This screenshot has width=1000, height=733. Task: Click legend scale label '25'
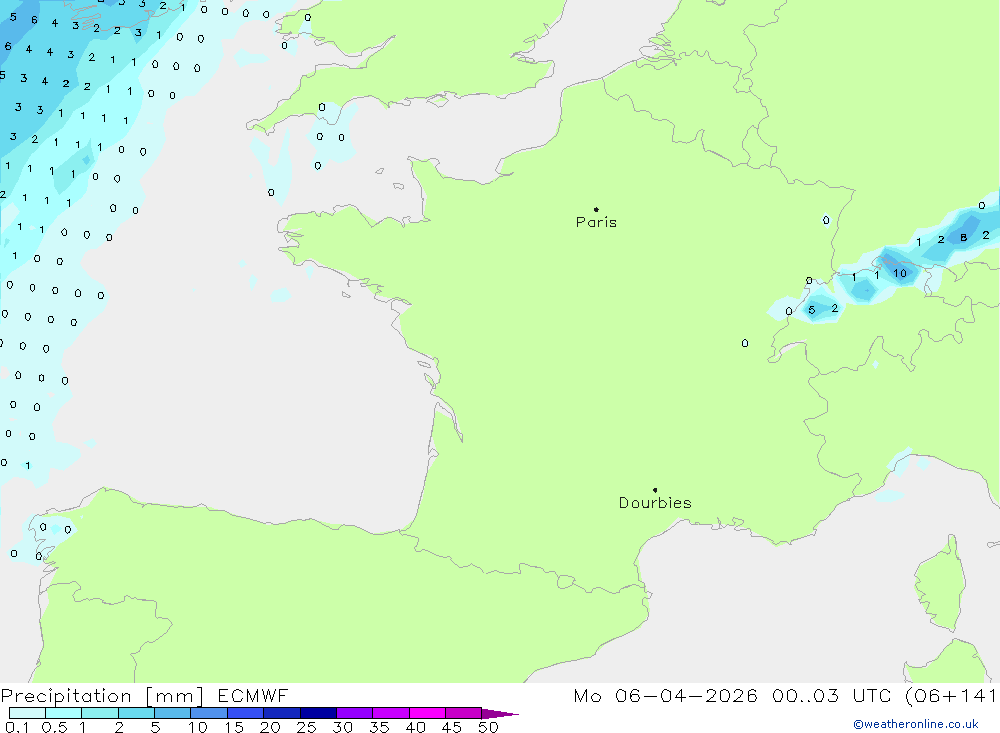pyautogui.click(x=306, y=727)
